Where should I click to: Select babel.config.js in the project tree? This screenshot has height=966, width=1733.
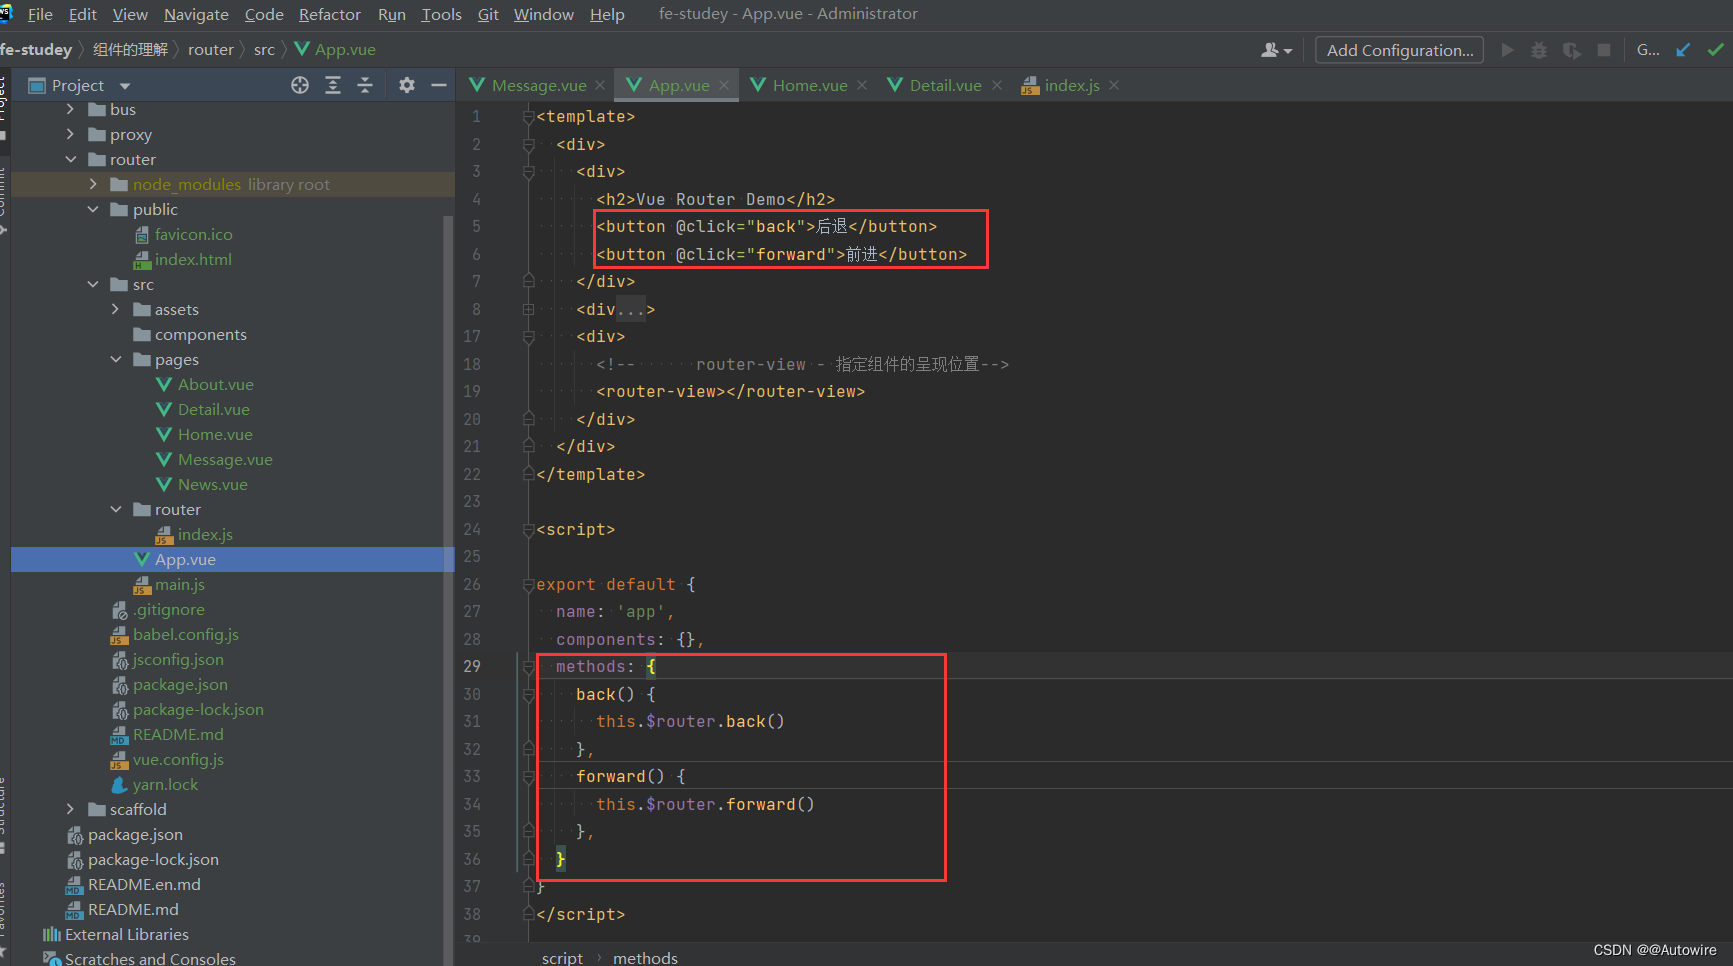pyautogui.click(x=186, y=634)
